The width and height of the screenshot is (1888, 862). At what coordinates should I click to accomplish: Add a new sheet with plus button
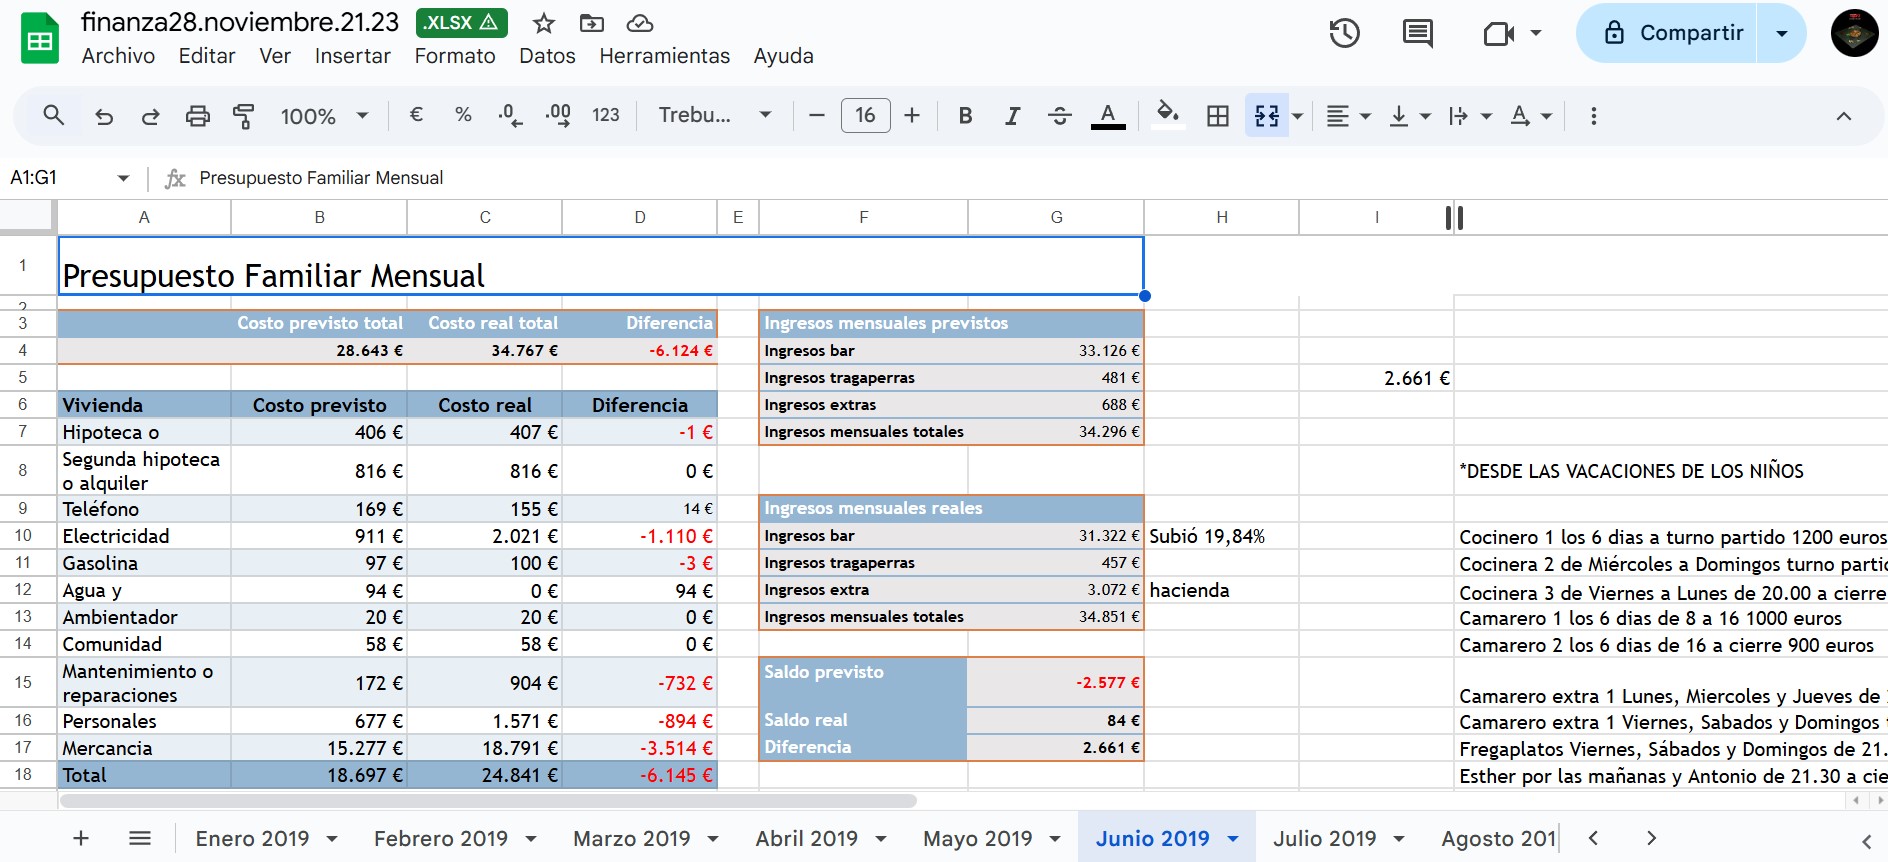point(81,839)
